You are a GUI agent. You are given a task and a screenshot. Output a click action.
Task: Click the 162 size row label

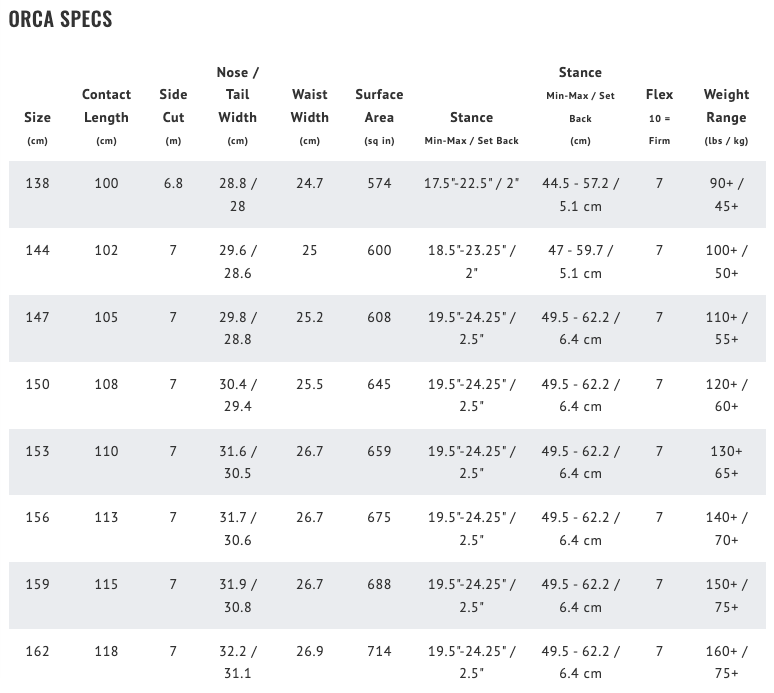pyautogui.click(x=37, y=651)
